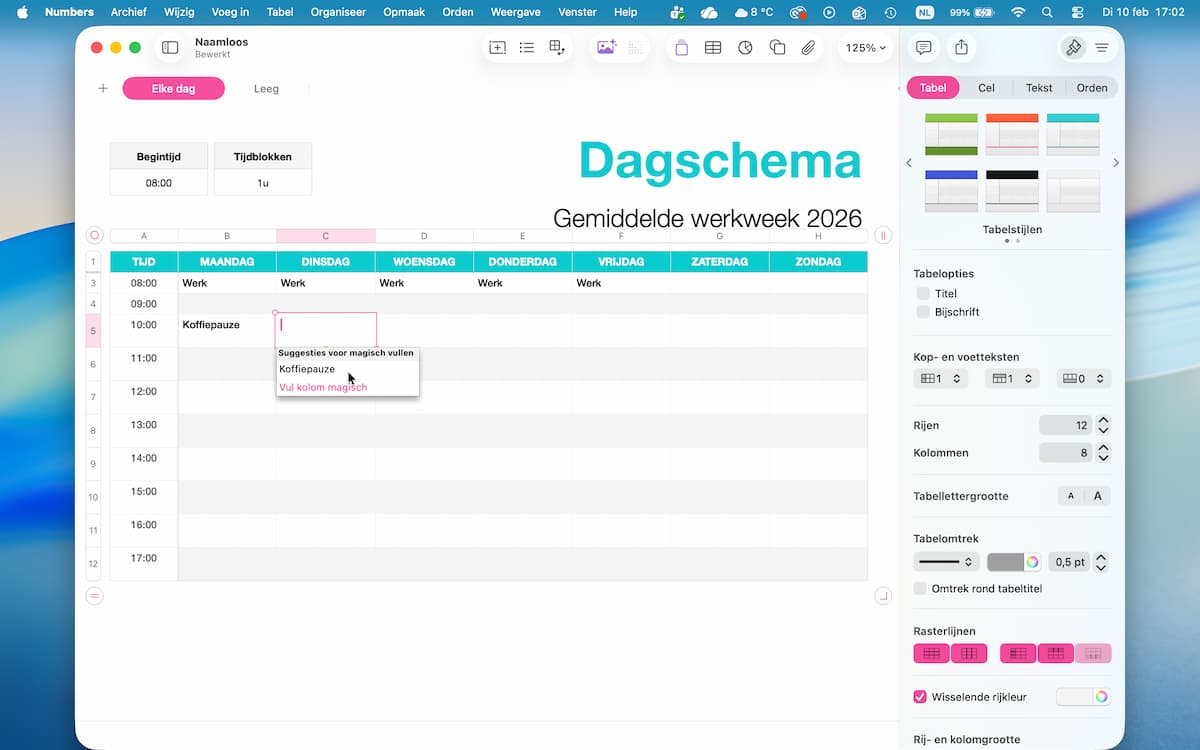Open the shapes insert icon

[x=777, y=48]
